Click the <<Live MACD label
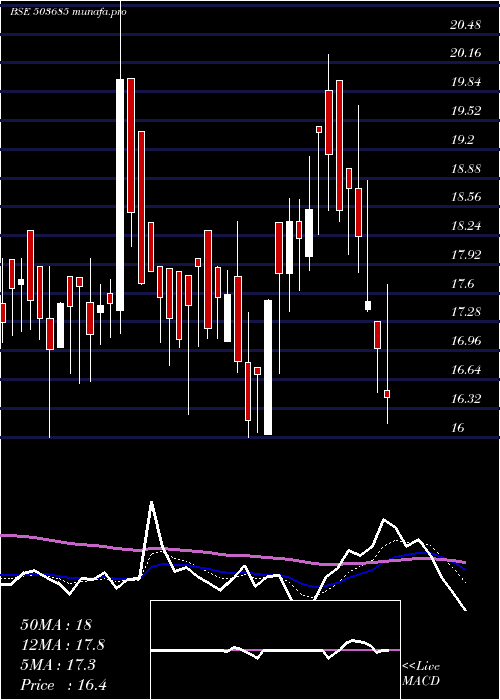The height and width of the screenshot is (700, 500). (421, 673)
